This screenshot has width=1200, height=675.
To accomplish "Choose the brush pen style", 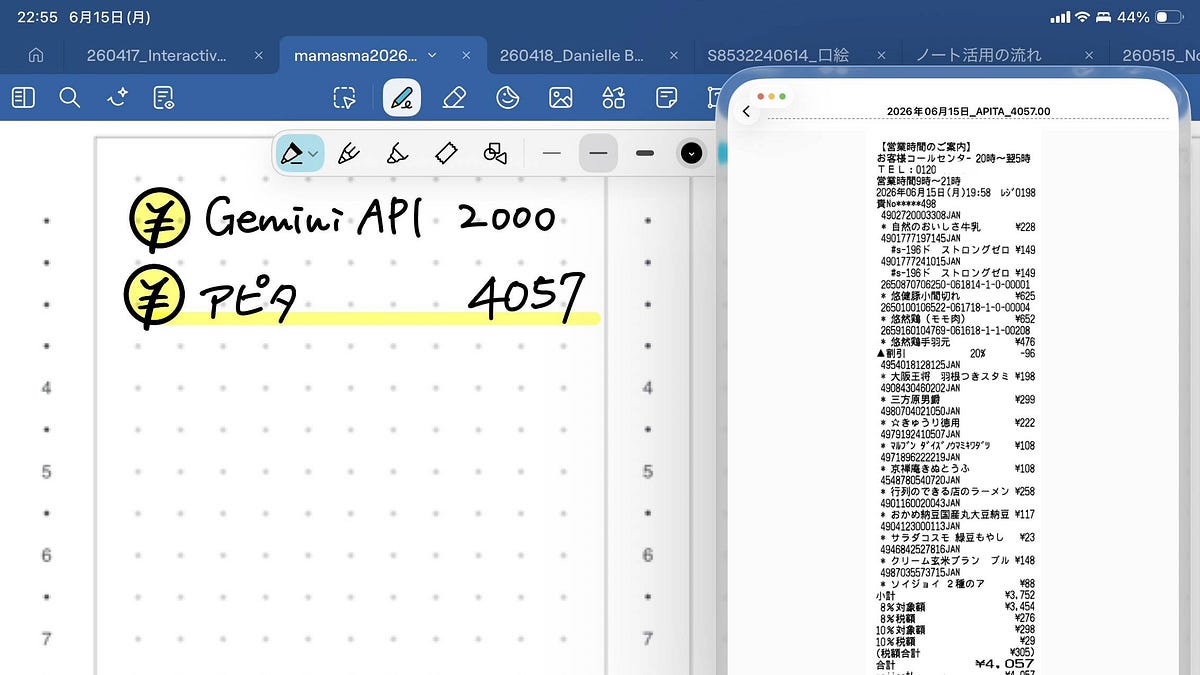I will (x=349, y=153).
